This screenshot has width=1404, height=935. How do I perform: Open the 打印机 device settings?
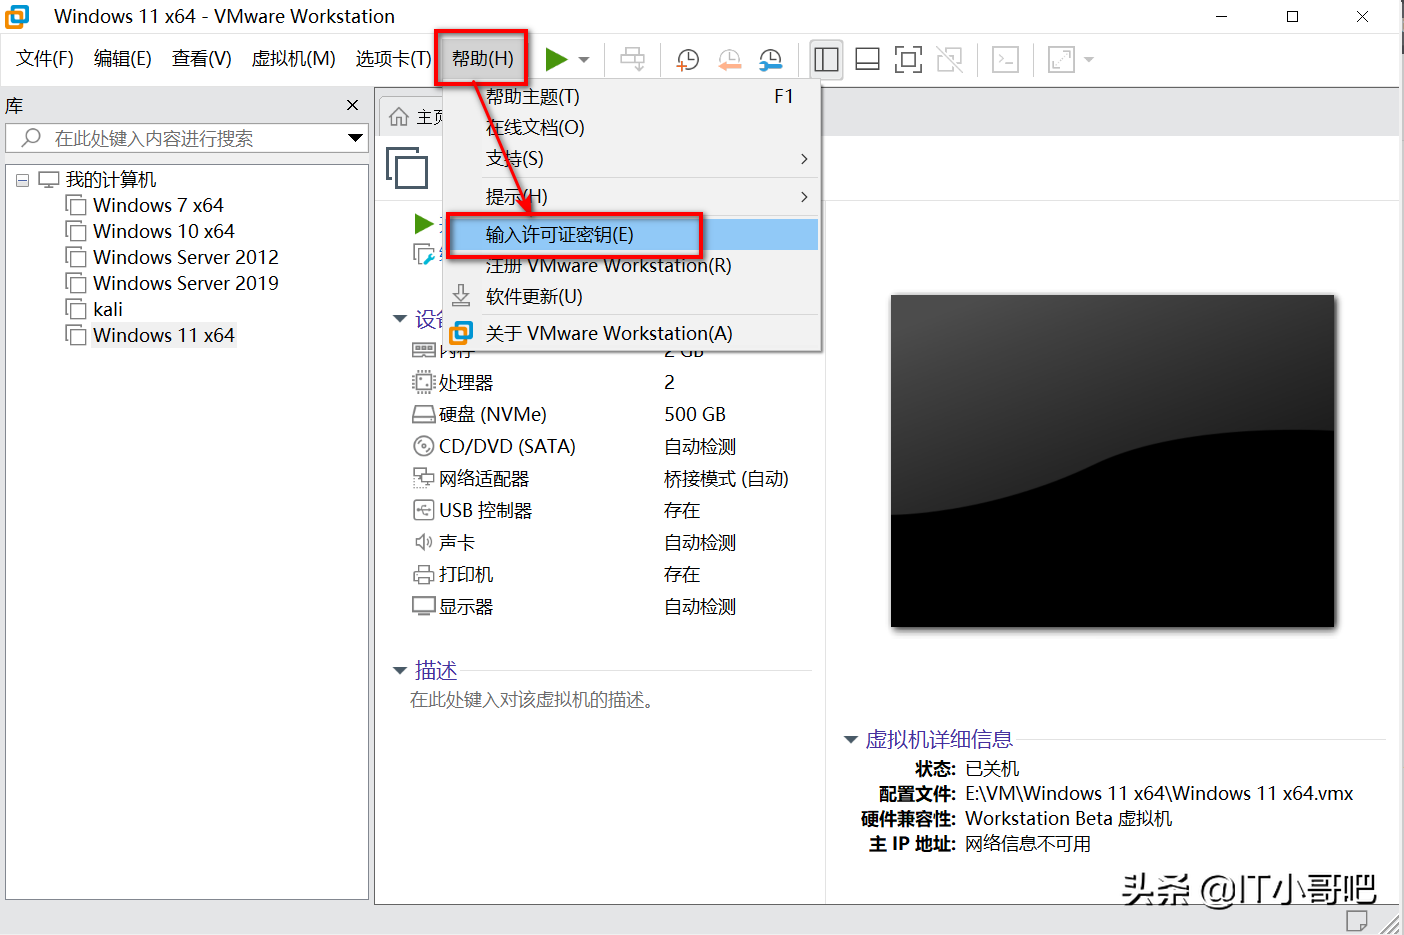tap(465, 573)
